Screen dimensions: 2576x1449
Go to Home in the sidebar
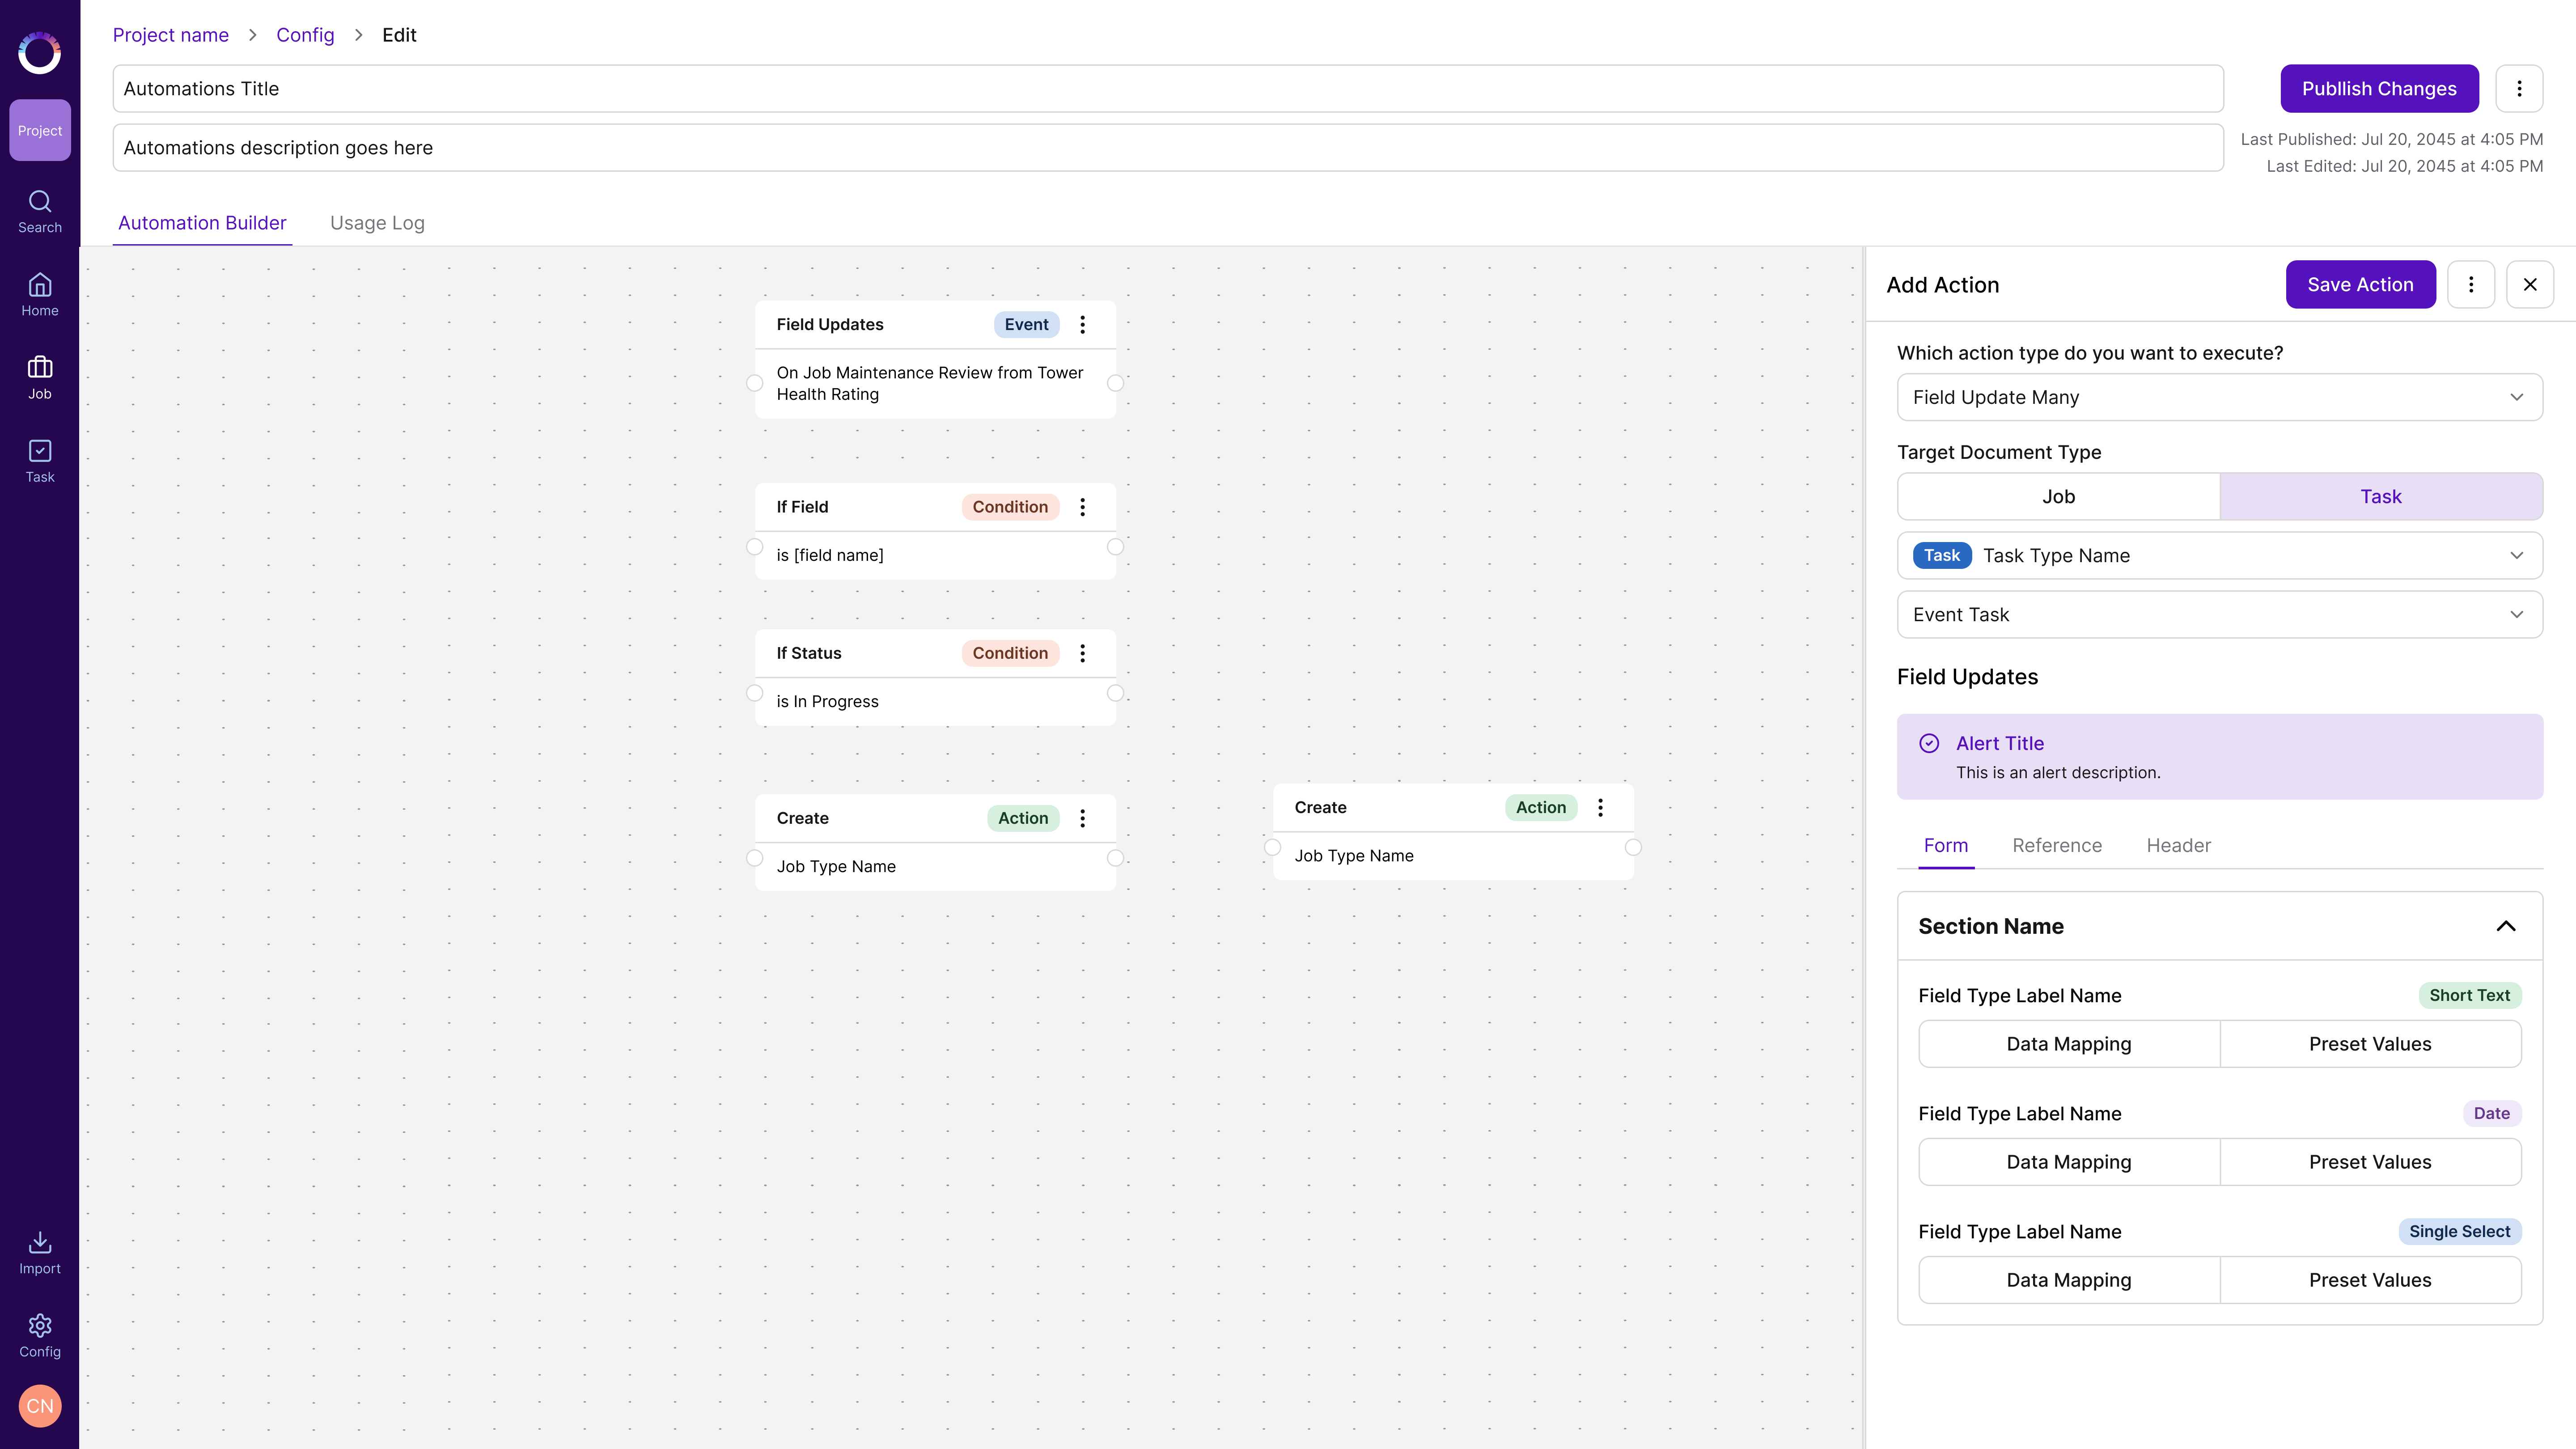[40, 295]
